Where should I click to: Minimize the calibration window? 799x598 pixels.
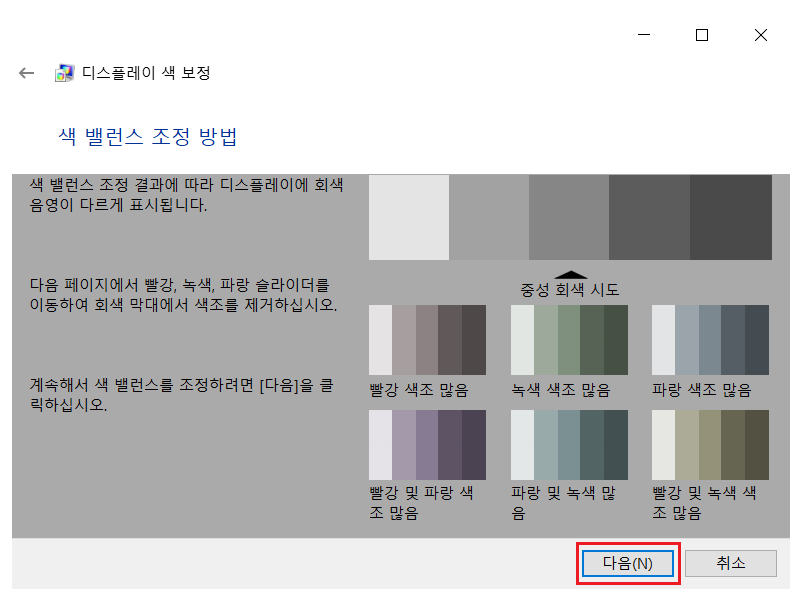coord(644,35)
